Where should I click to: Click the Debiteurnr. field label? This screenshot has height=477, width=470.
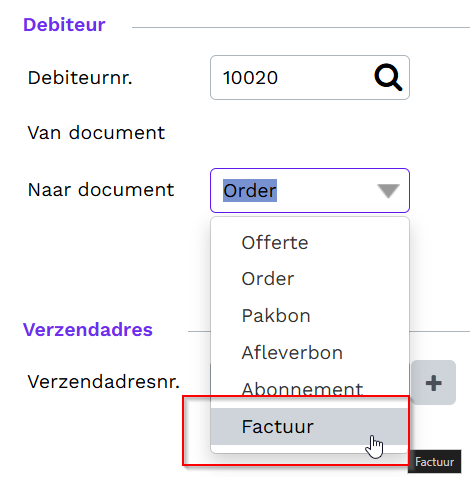(80, 78)
